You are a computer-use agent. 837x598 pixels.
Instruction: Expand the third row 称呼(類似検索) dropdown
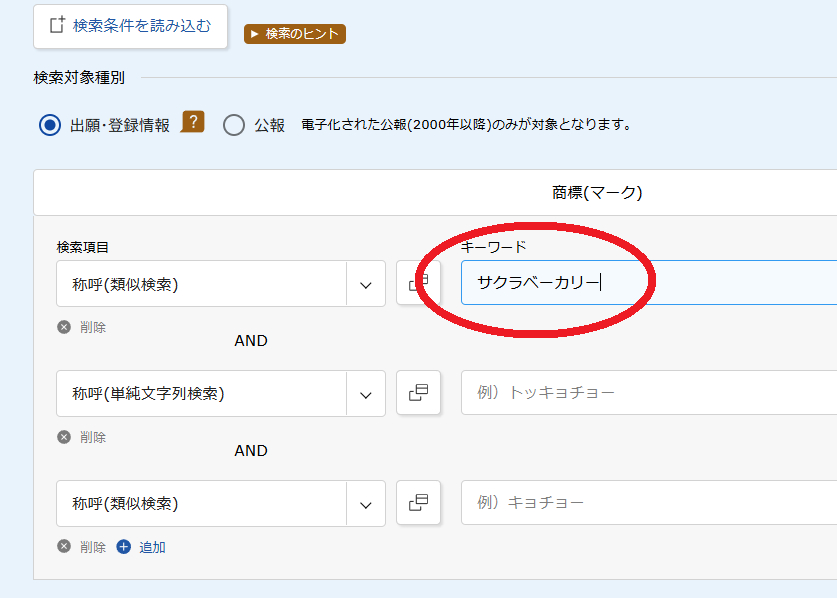221,503
